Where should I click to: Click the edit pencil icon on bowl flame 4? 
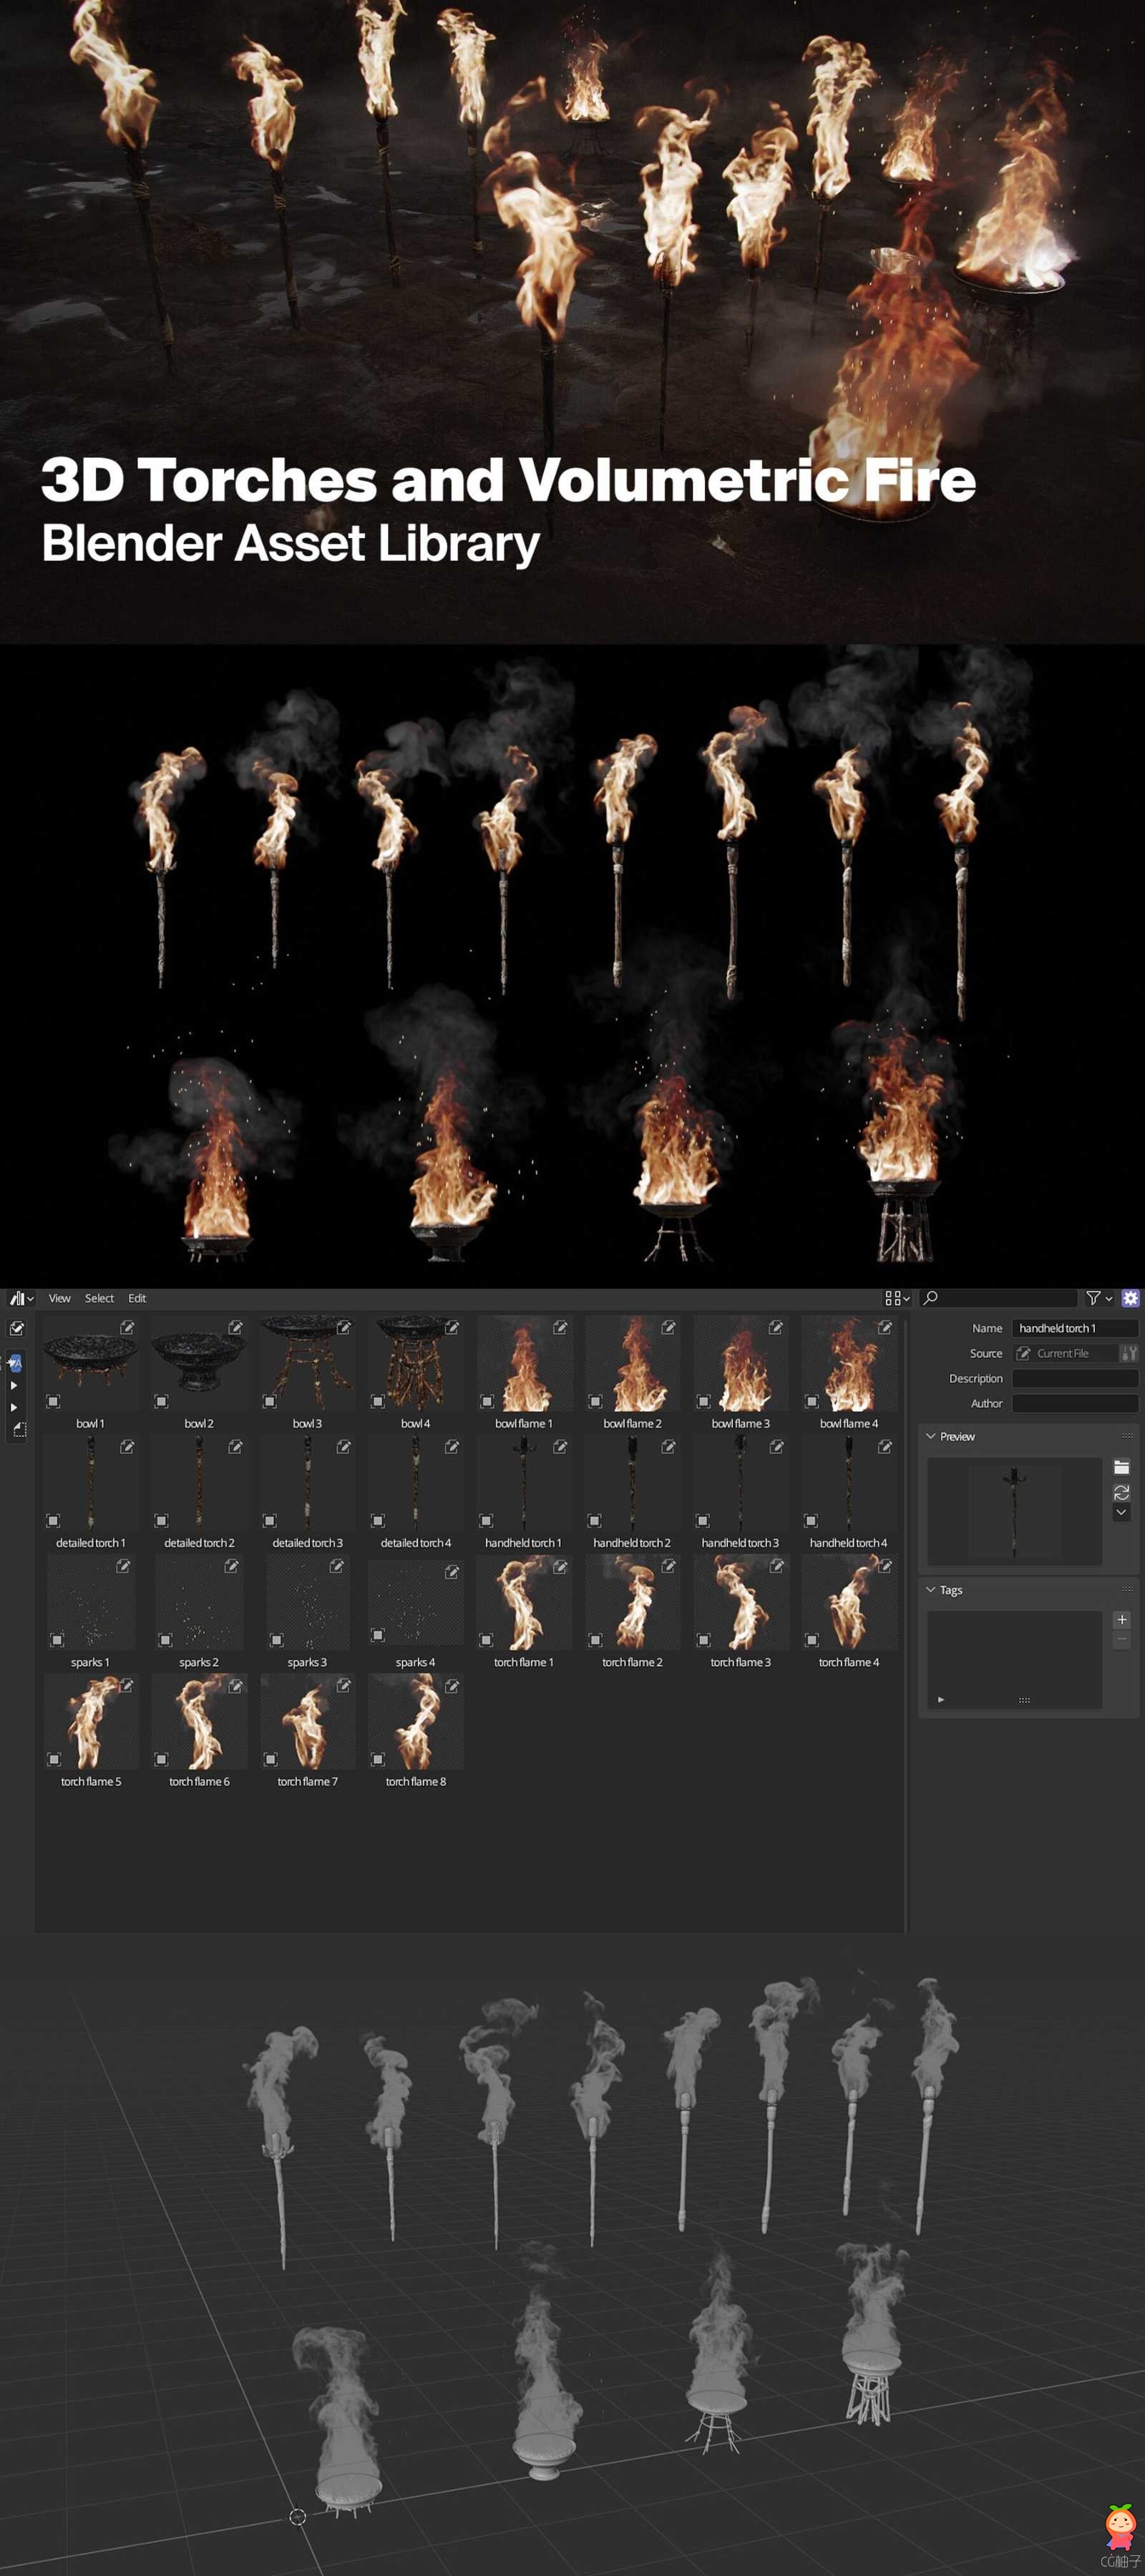pyautogui.click(x=885, y=1327)
